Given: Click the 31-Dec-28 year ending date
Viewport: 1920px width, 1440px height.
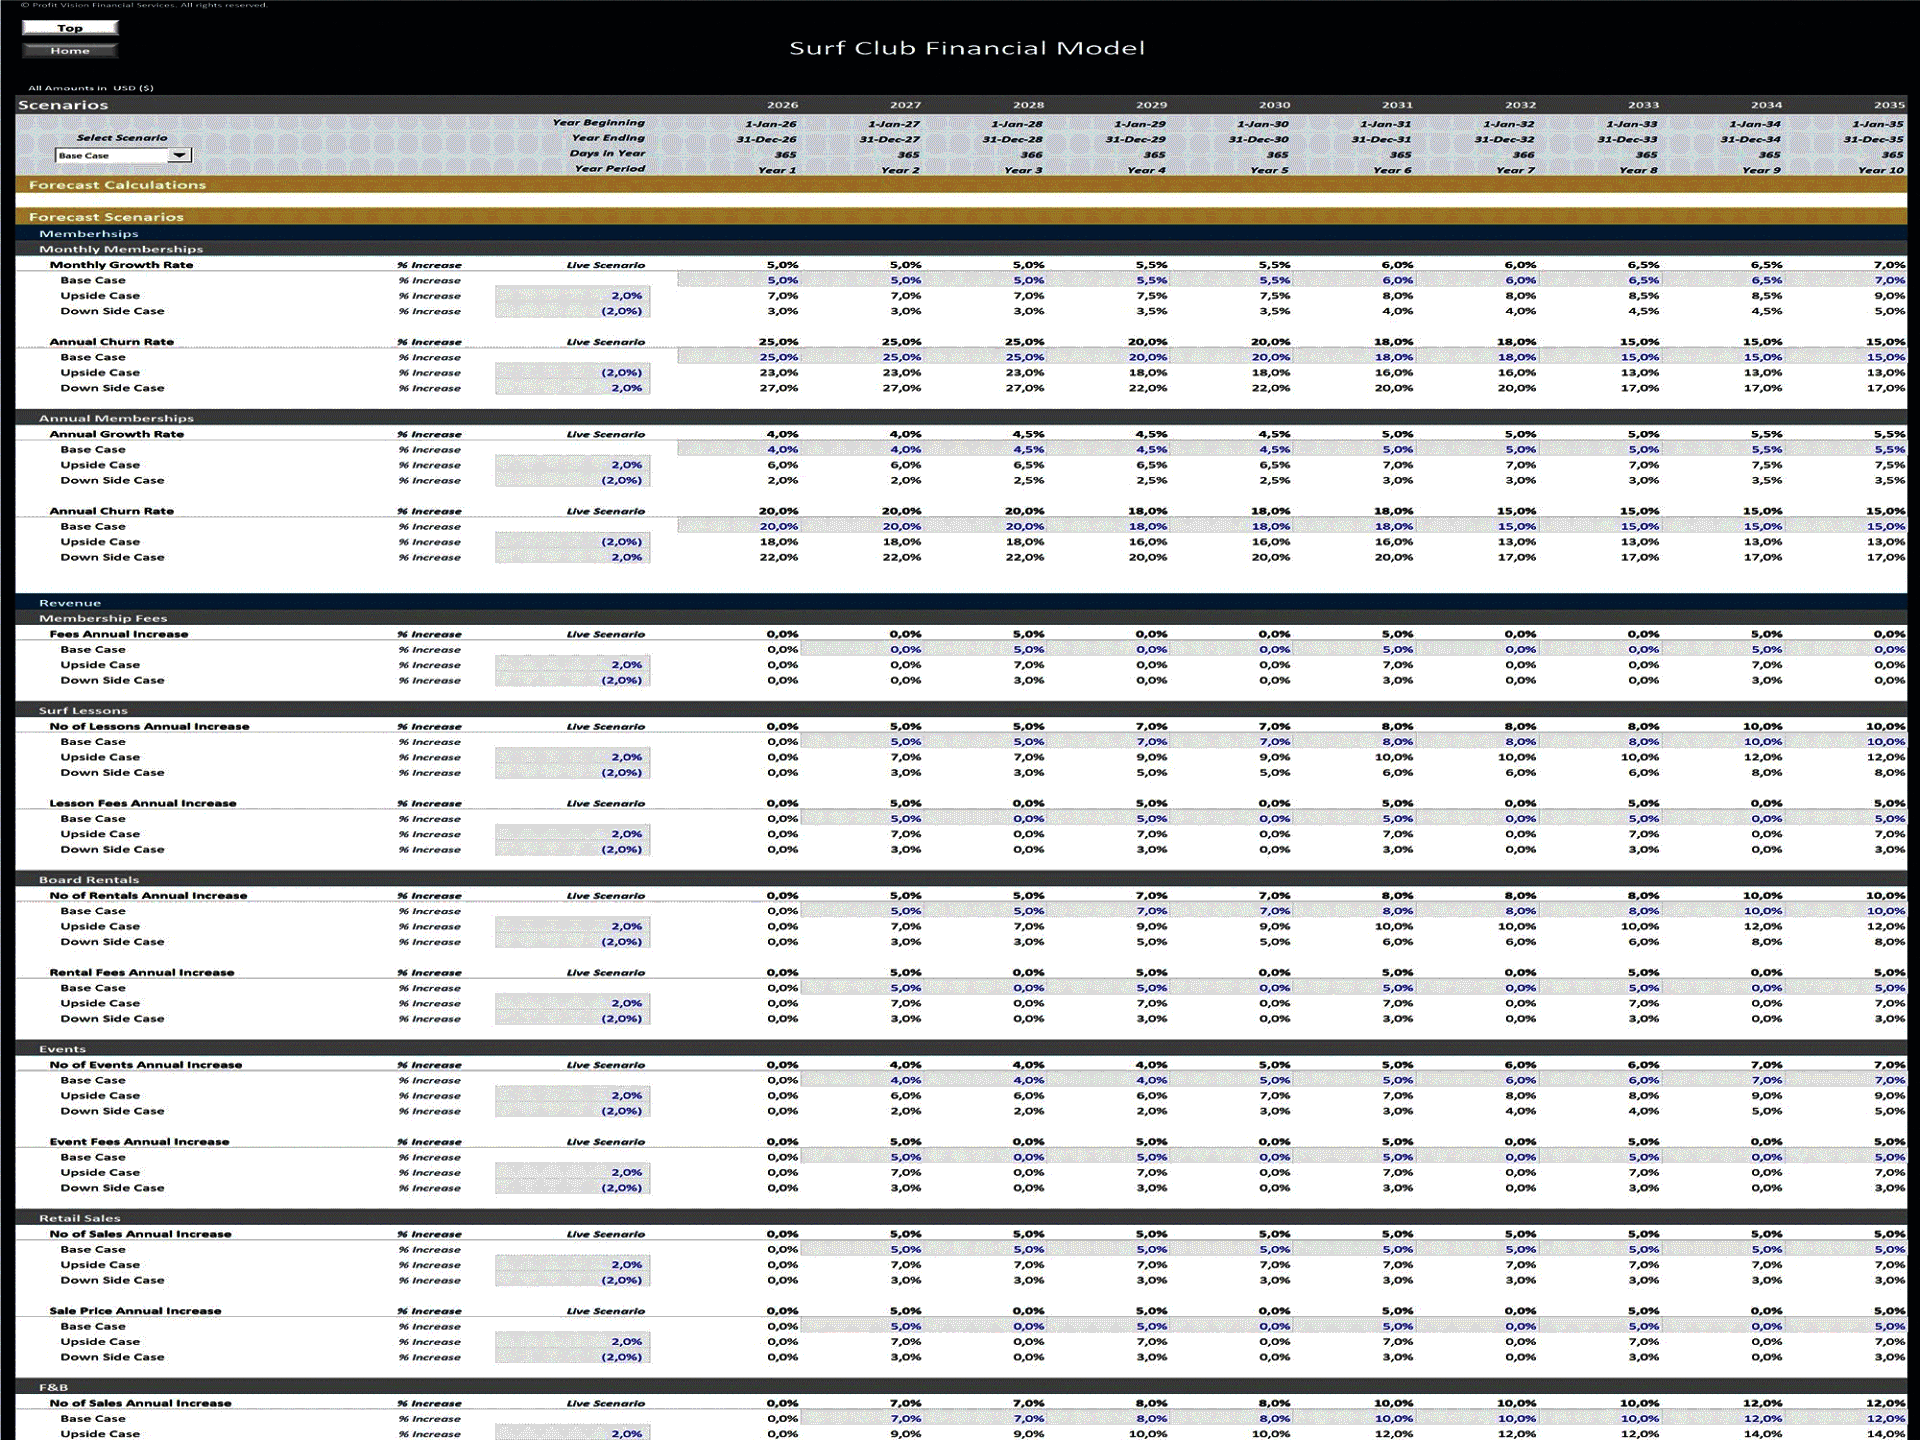Looking at the screenshot, I should click(1012, 140).
